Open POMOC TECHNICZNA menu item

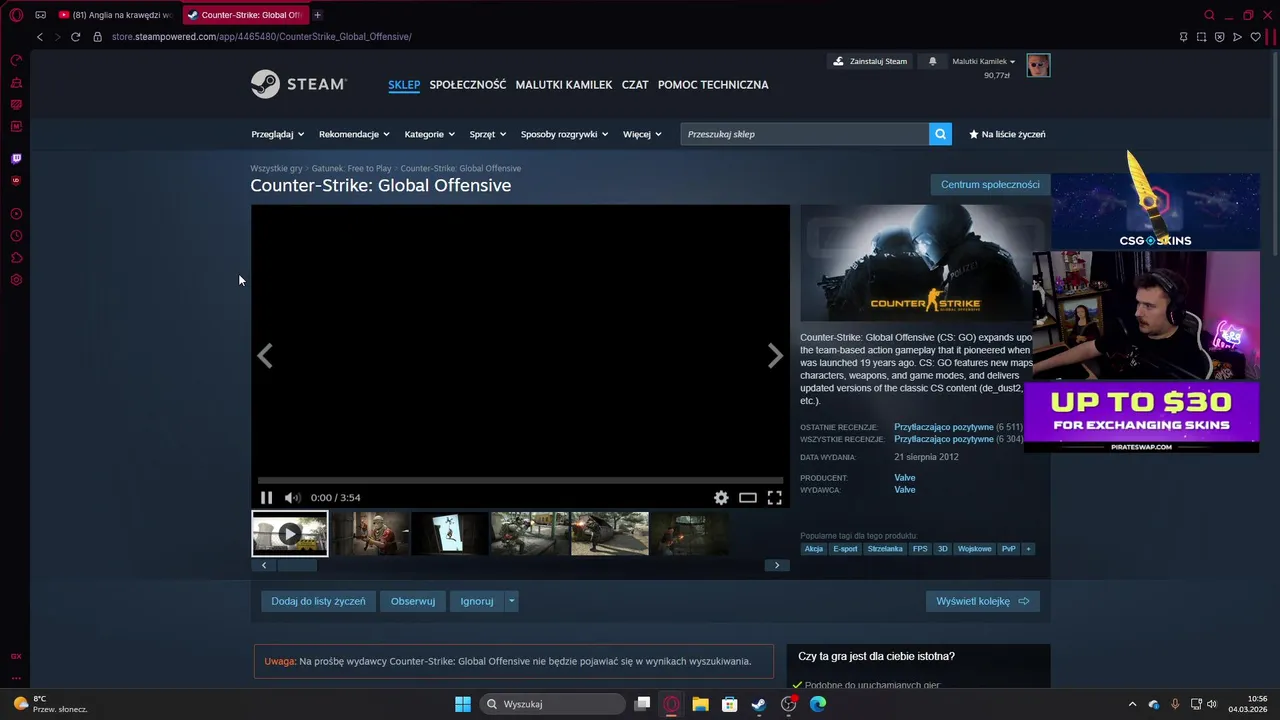coord(713,85)
